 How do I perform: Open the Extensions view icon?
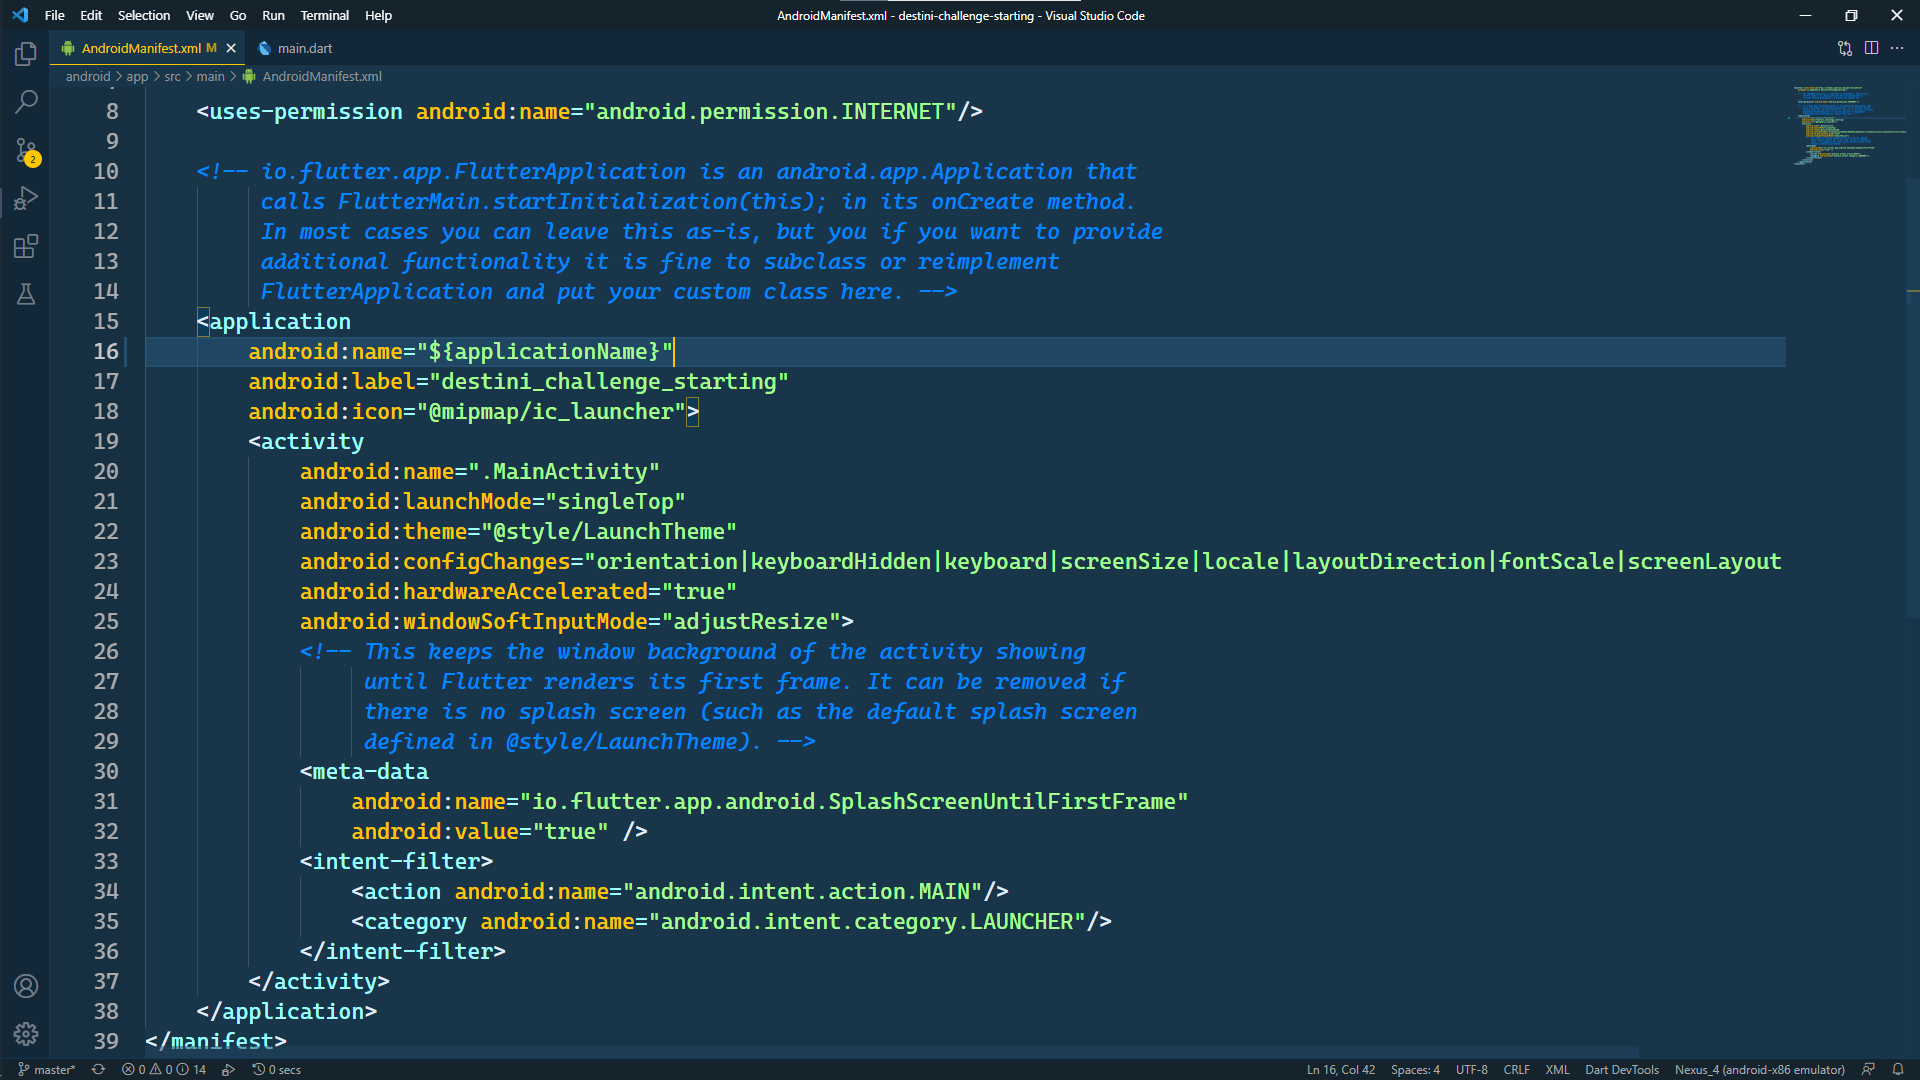click(x=26, y=246)
